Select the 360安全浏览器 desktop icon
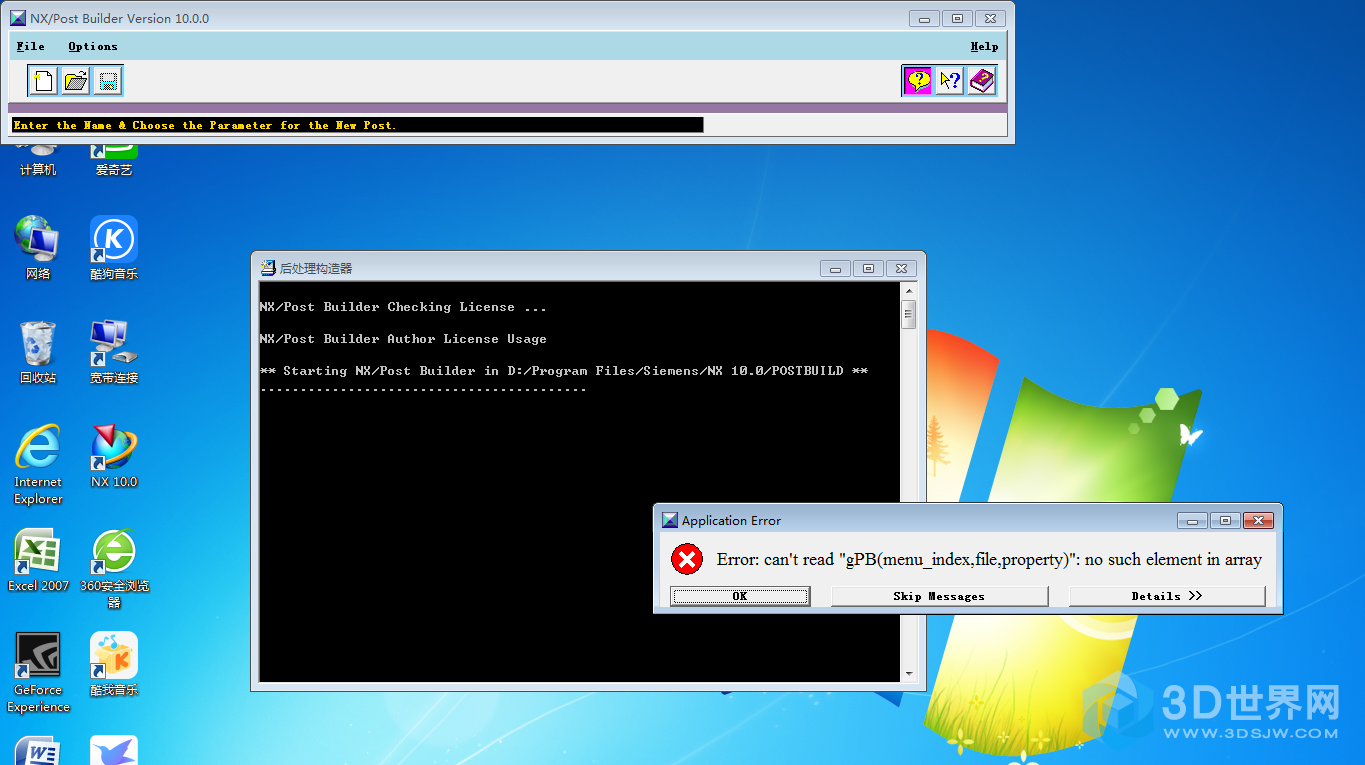Screen dimensions: 1365x765 pyautogui.click(x=114, y=568)
